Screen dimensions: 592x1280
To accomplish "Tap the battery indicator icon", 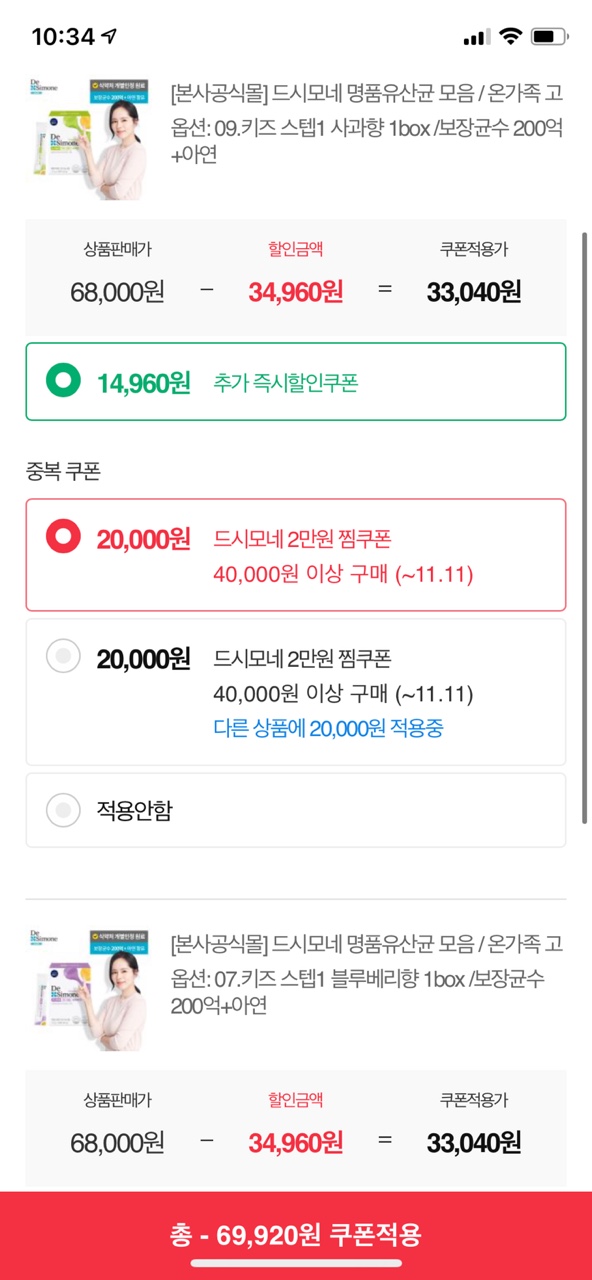I will [x=549, y=37].
